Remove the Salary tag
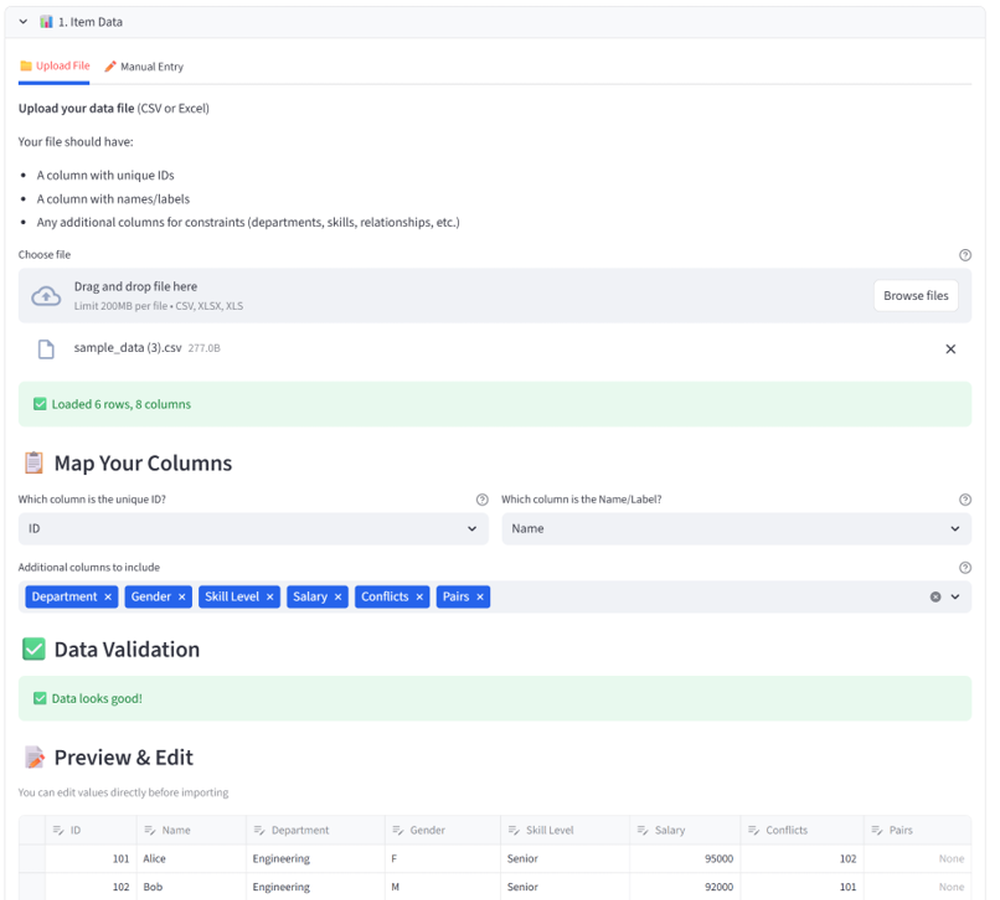 (x=338, y=597)
